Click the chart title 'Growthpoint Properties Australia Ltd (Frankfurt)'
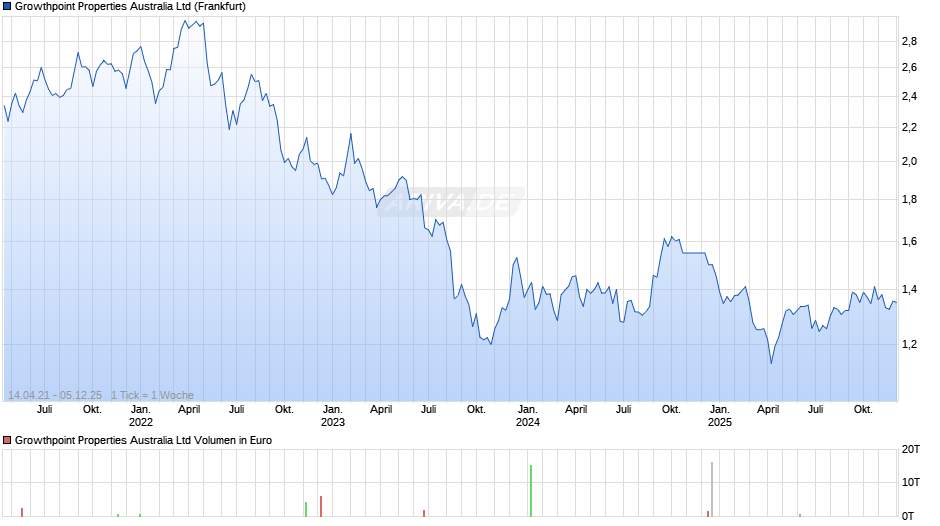The width and height of the screenshot is (940, 526). [x=130, y=7]
